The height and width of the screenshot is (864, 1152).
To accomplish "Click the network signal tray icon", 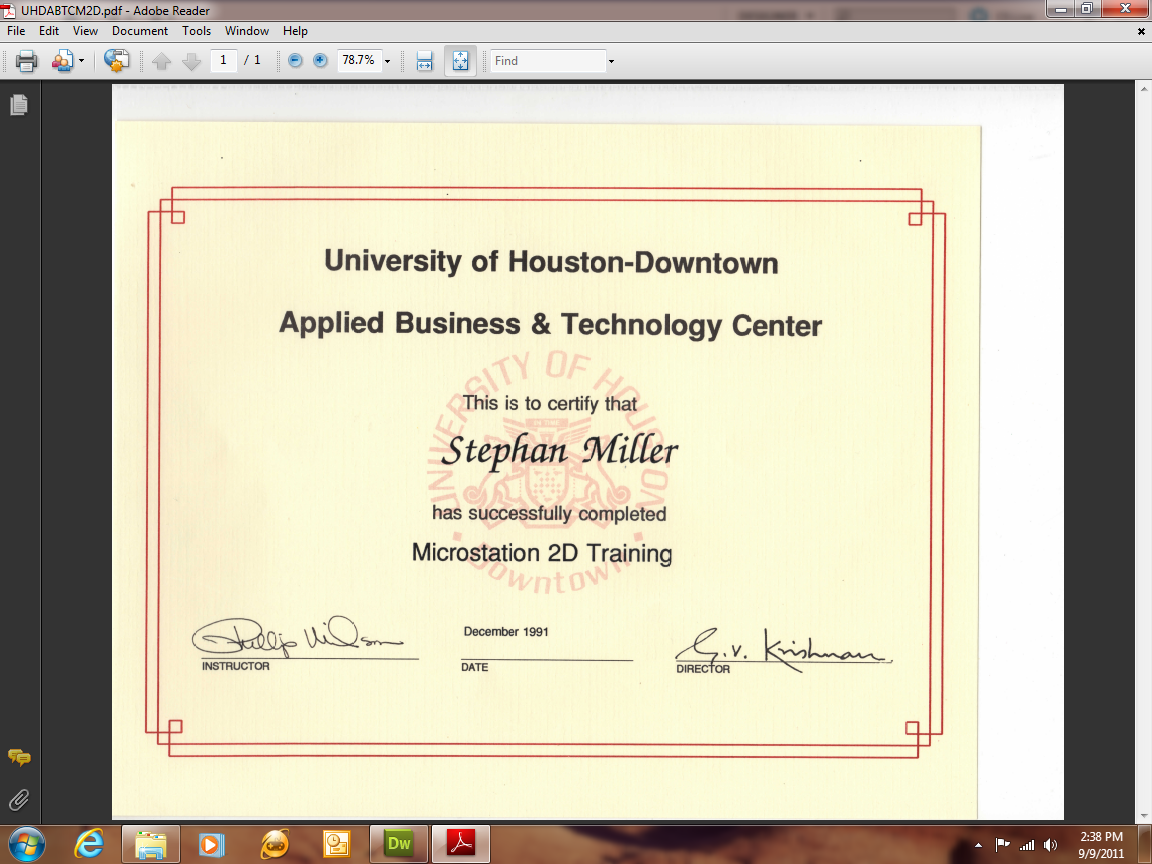I will click(1027, 845).
